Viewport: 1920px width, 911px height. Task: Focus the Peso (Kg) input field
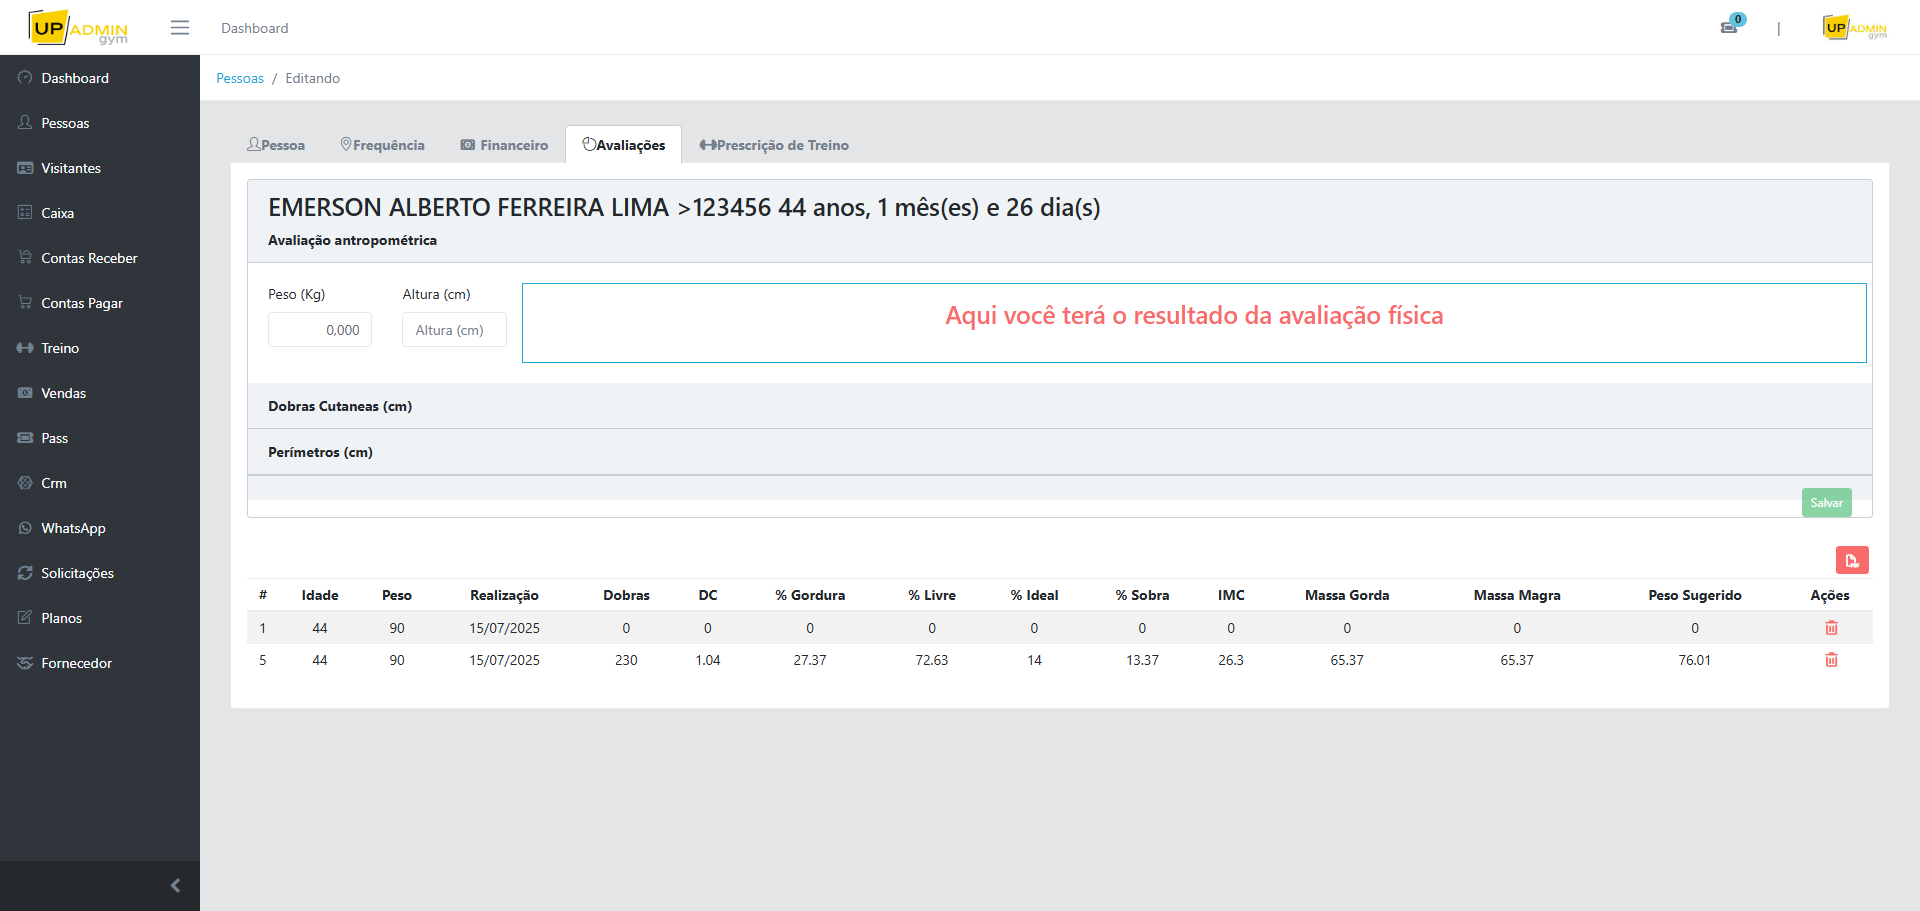coord(320,330)
